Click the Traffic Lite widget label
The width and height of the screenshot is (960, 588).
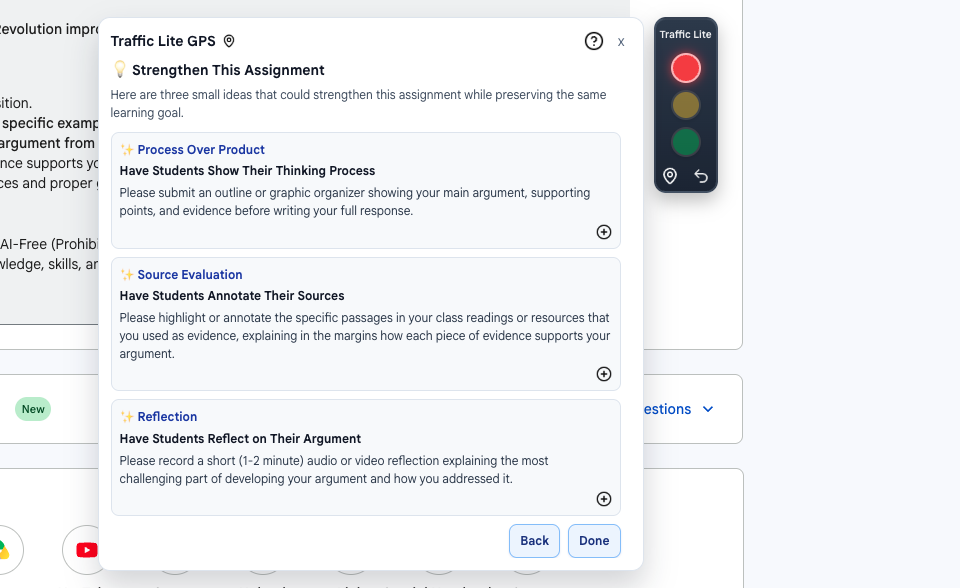[x=685, y=34]
